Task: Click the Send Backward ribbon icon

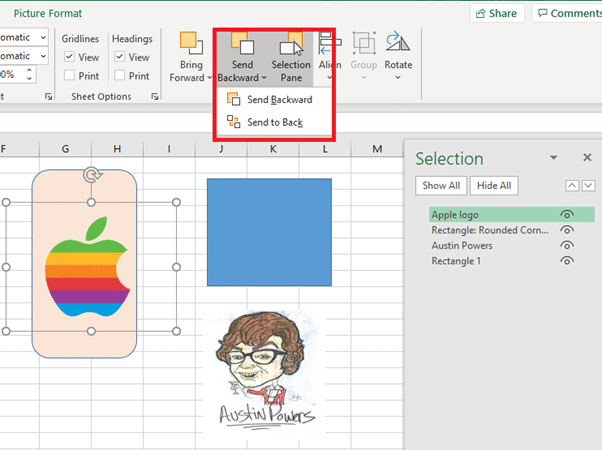Action: 242,44
